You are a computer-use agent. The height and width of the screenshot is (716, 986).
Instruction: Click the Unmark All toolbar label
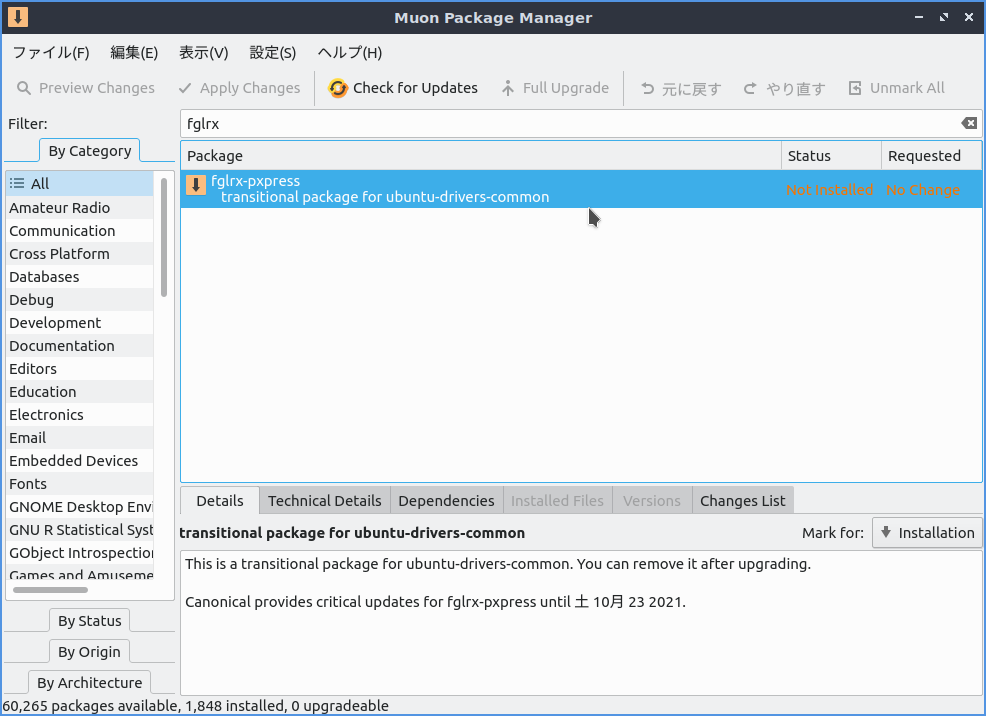click(907, 88)
